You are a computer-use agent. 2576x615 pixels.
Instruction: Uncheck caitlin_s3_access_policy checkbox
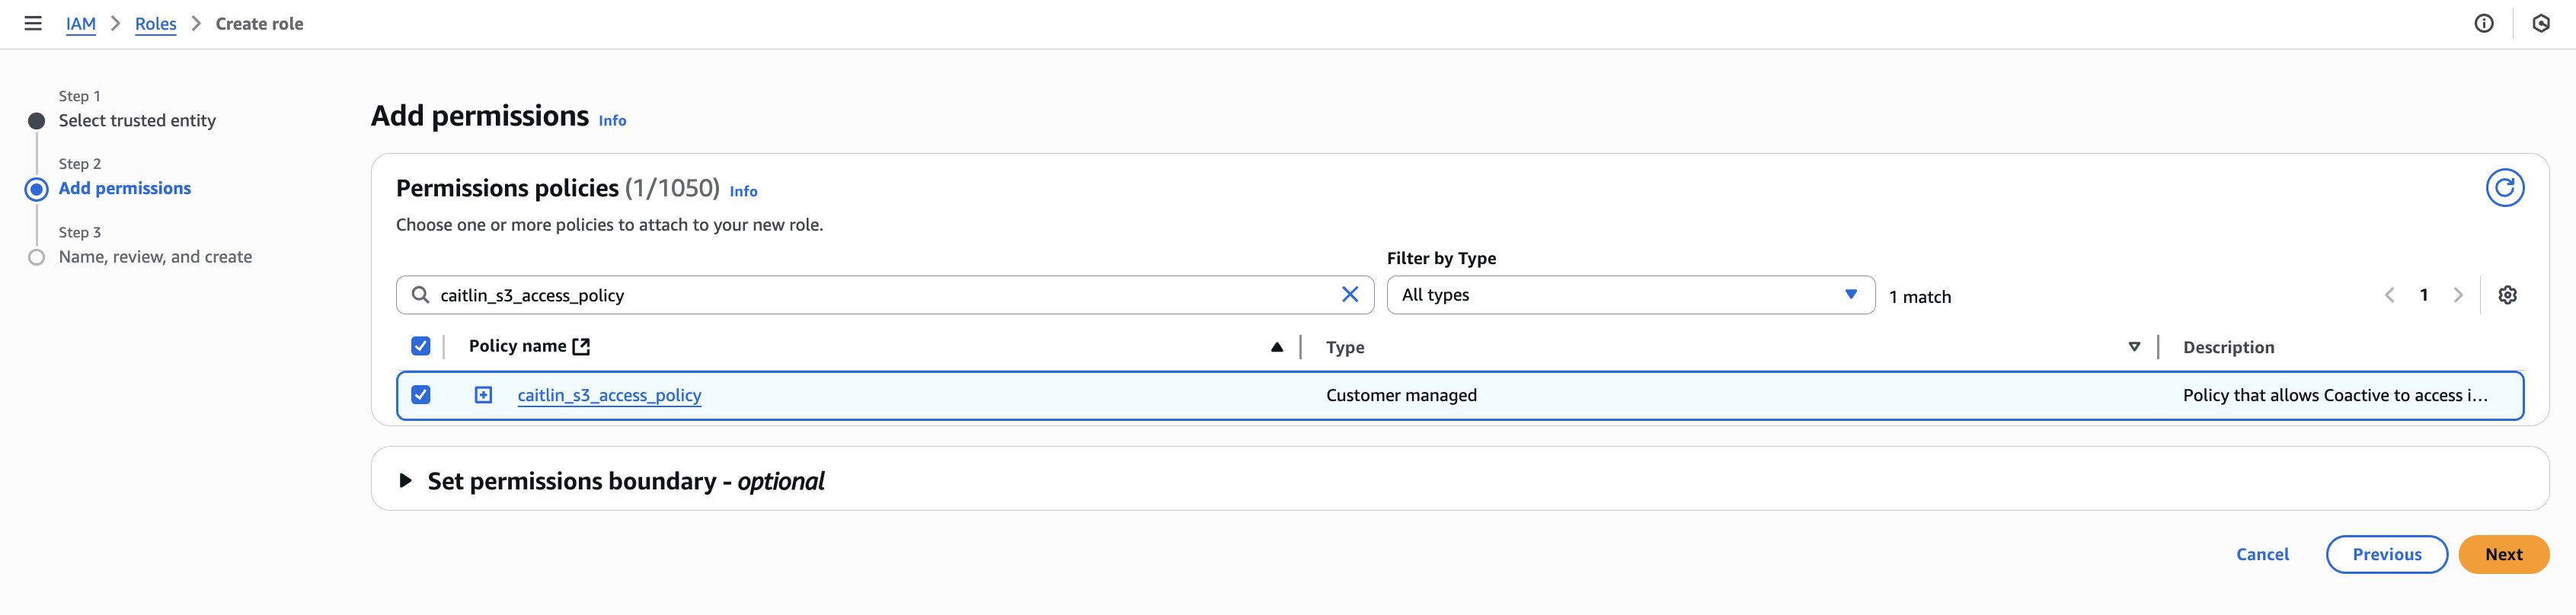pos(420,395)
